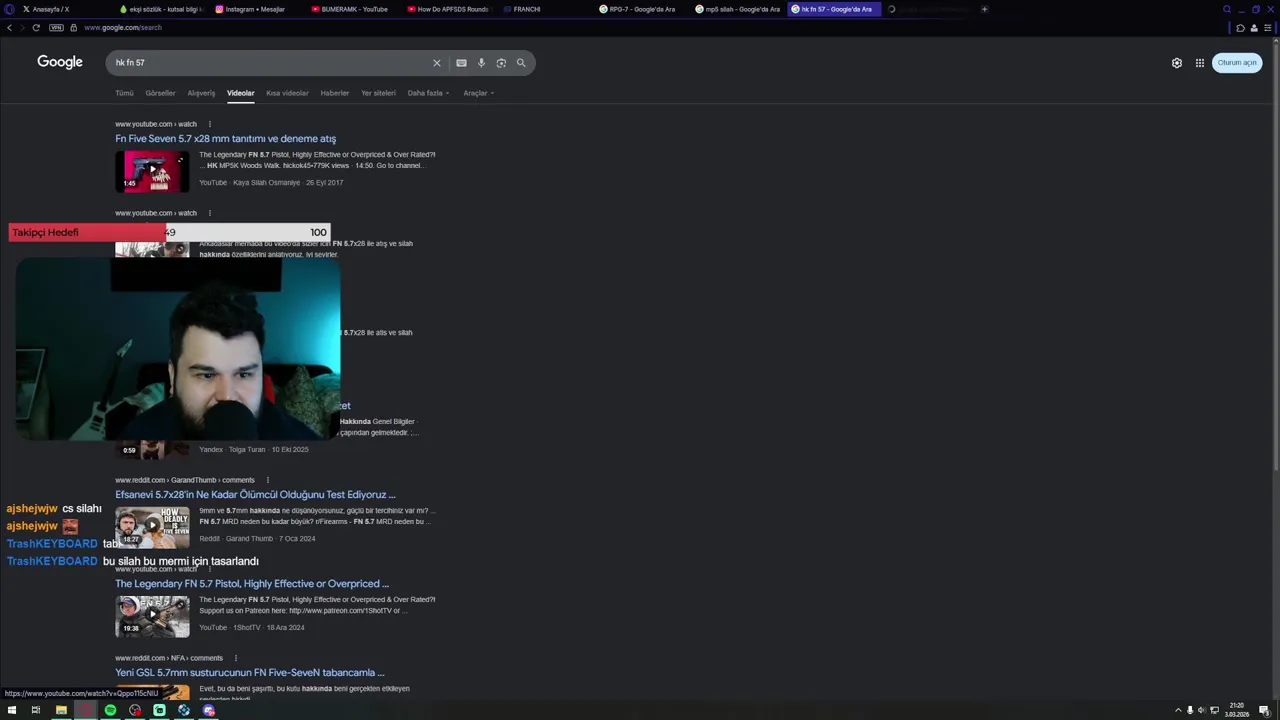Switch to the Haberler tab
Screen dimensions: 1280x720
[x=334, y=93]
